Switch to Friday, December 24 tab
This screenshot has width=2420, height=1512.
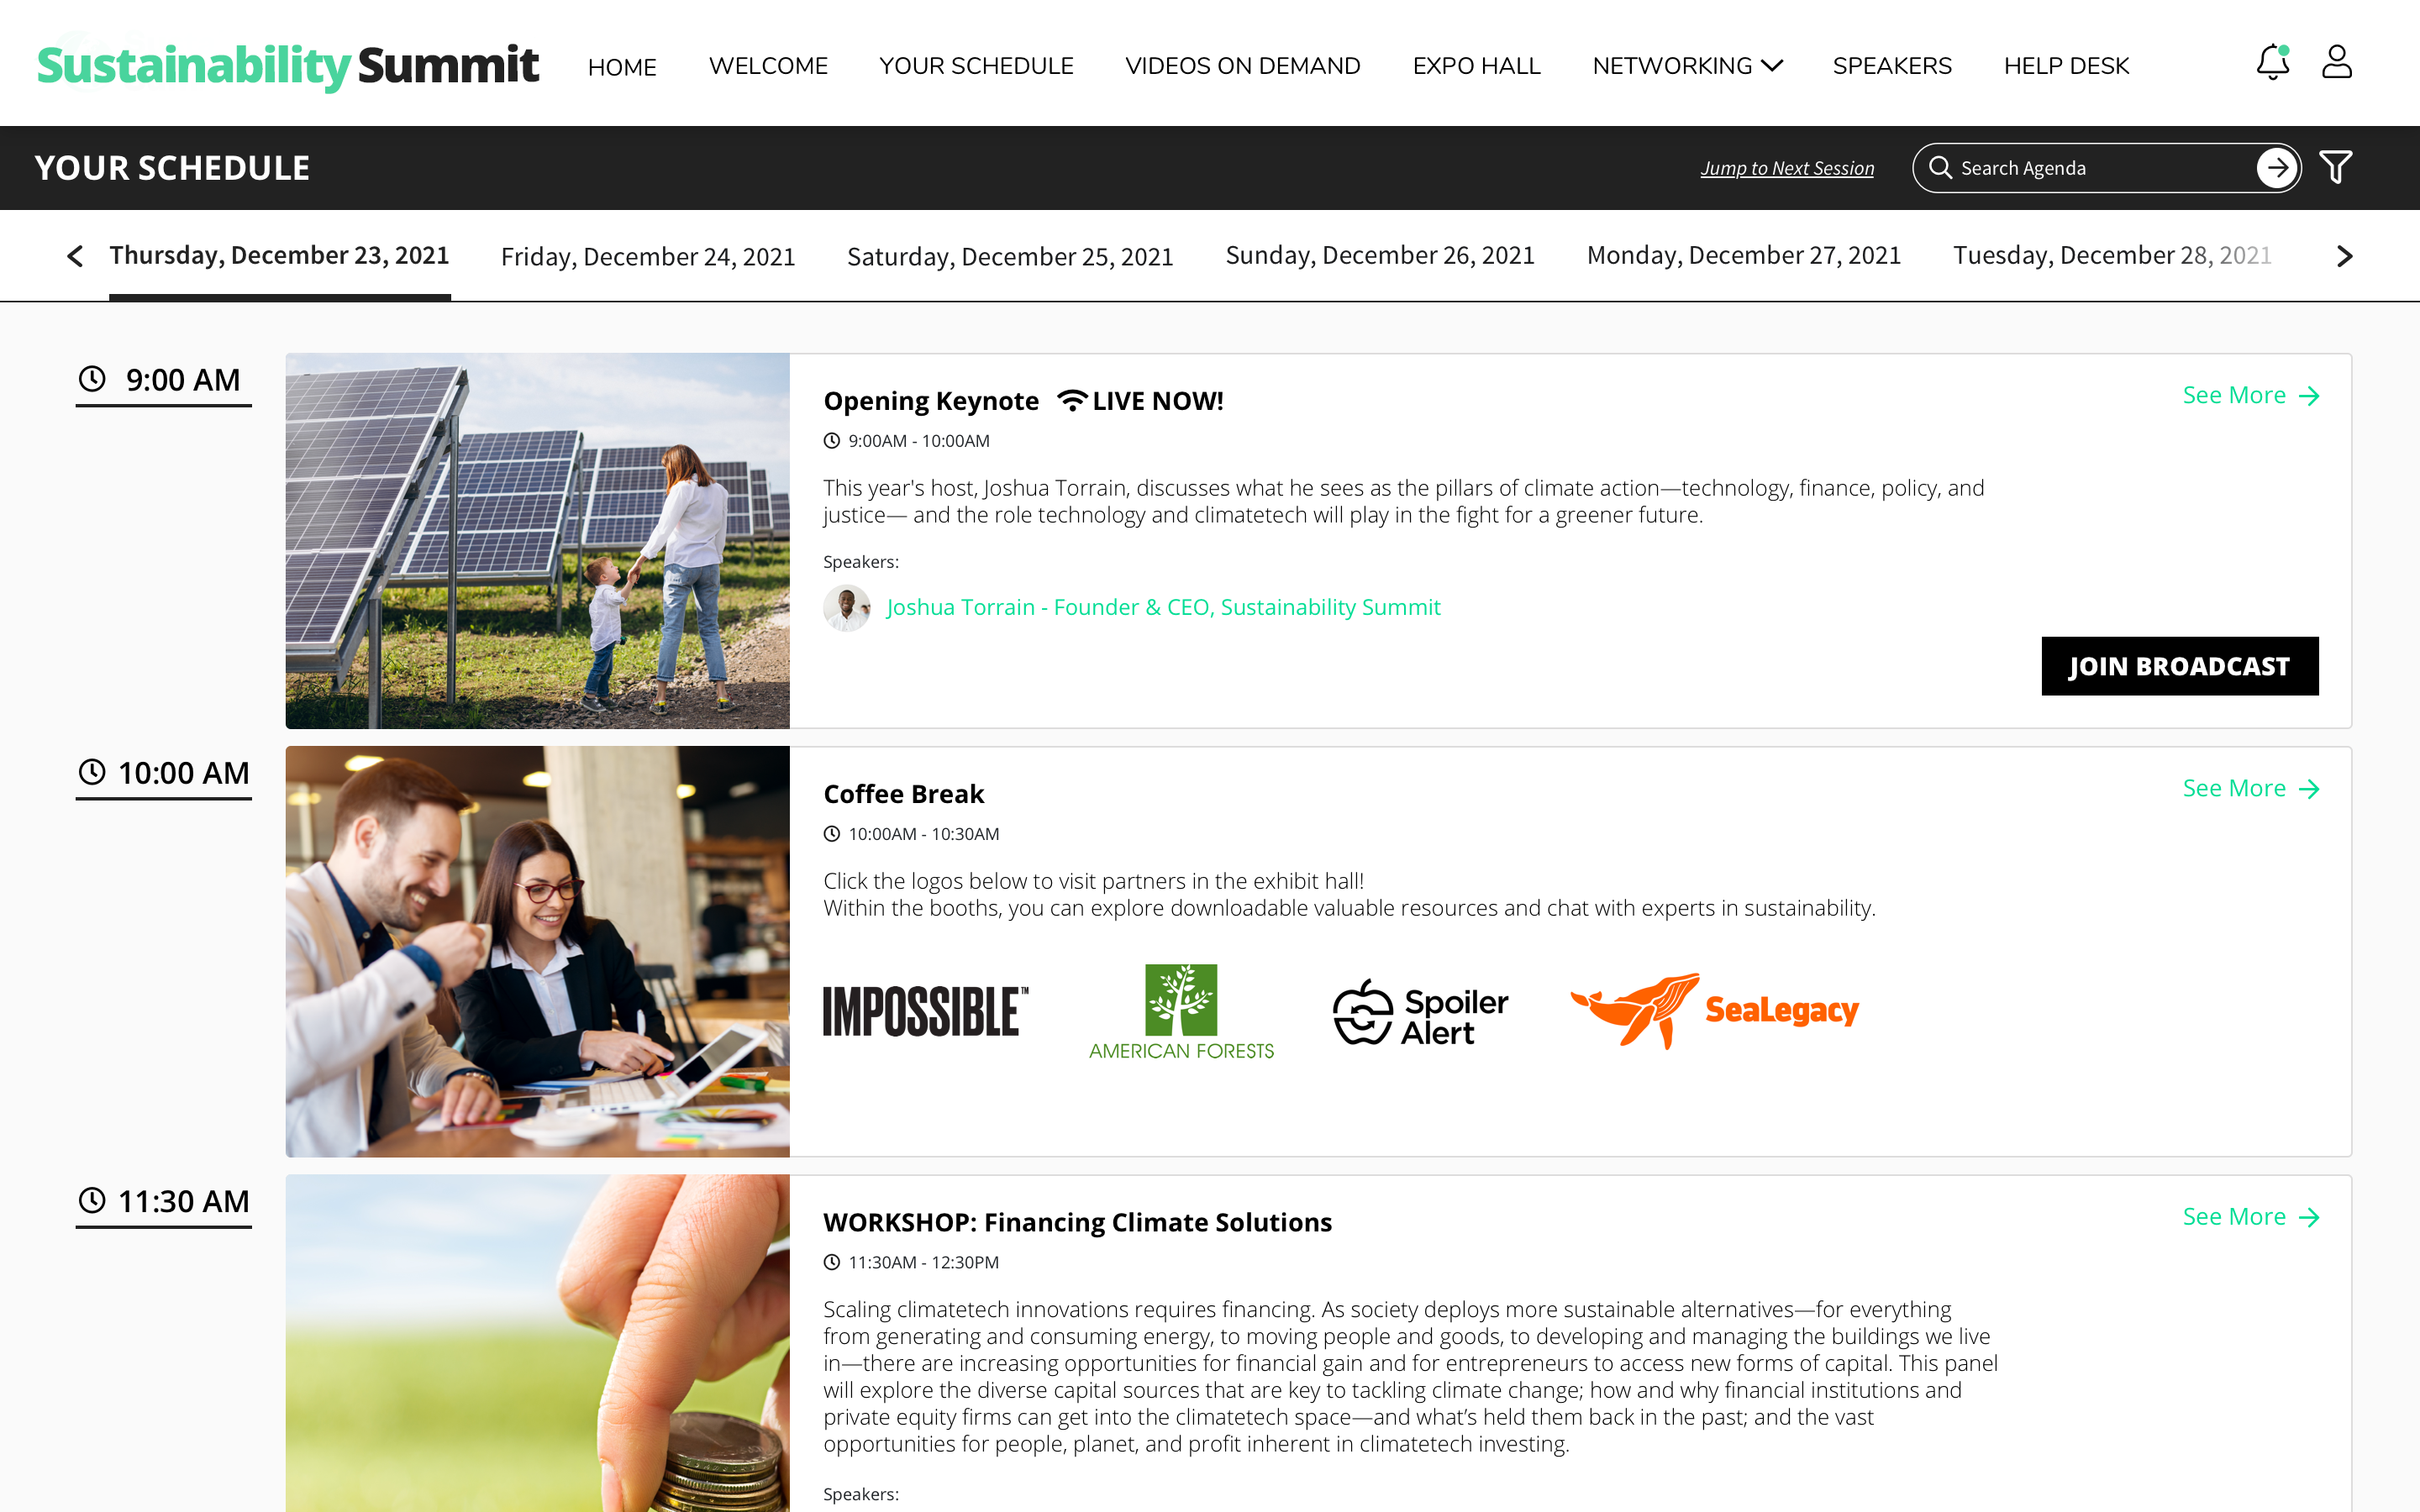tap(648, 257)
